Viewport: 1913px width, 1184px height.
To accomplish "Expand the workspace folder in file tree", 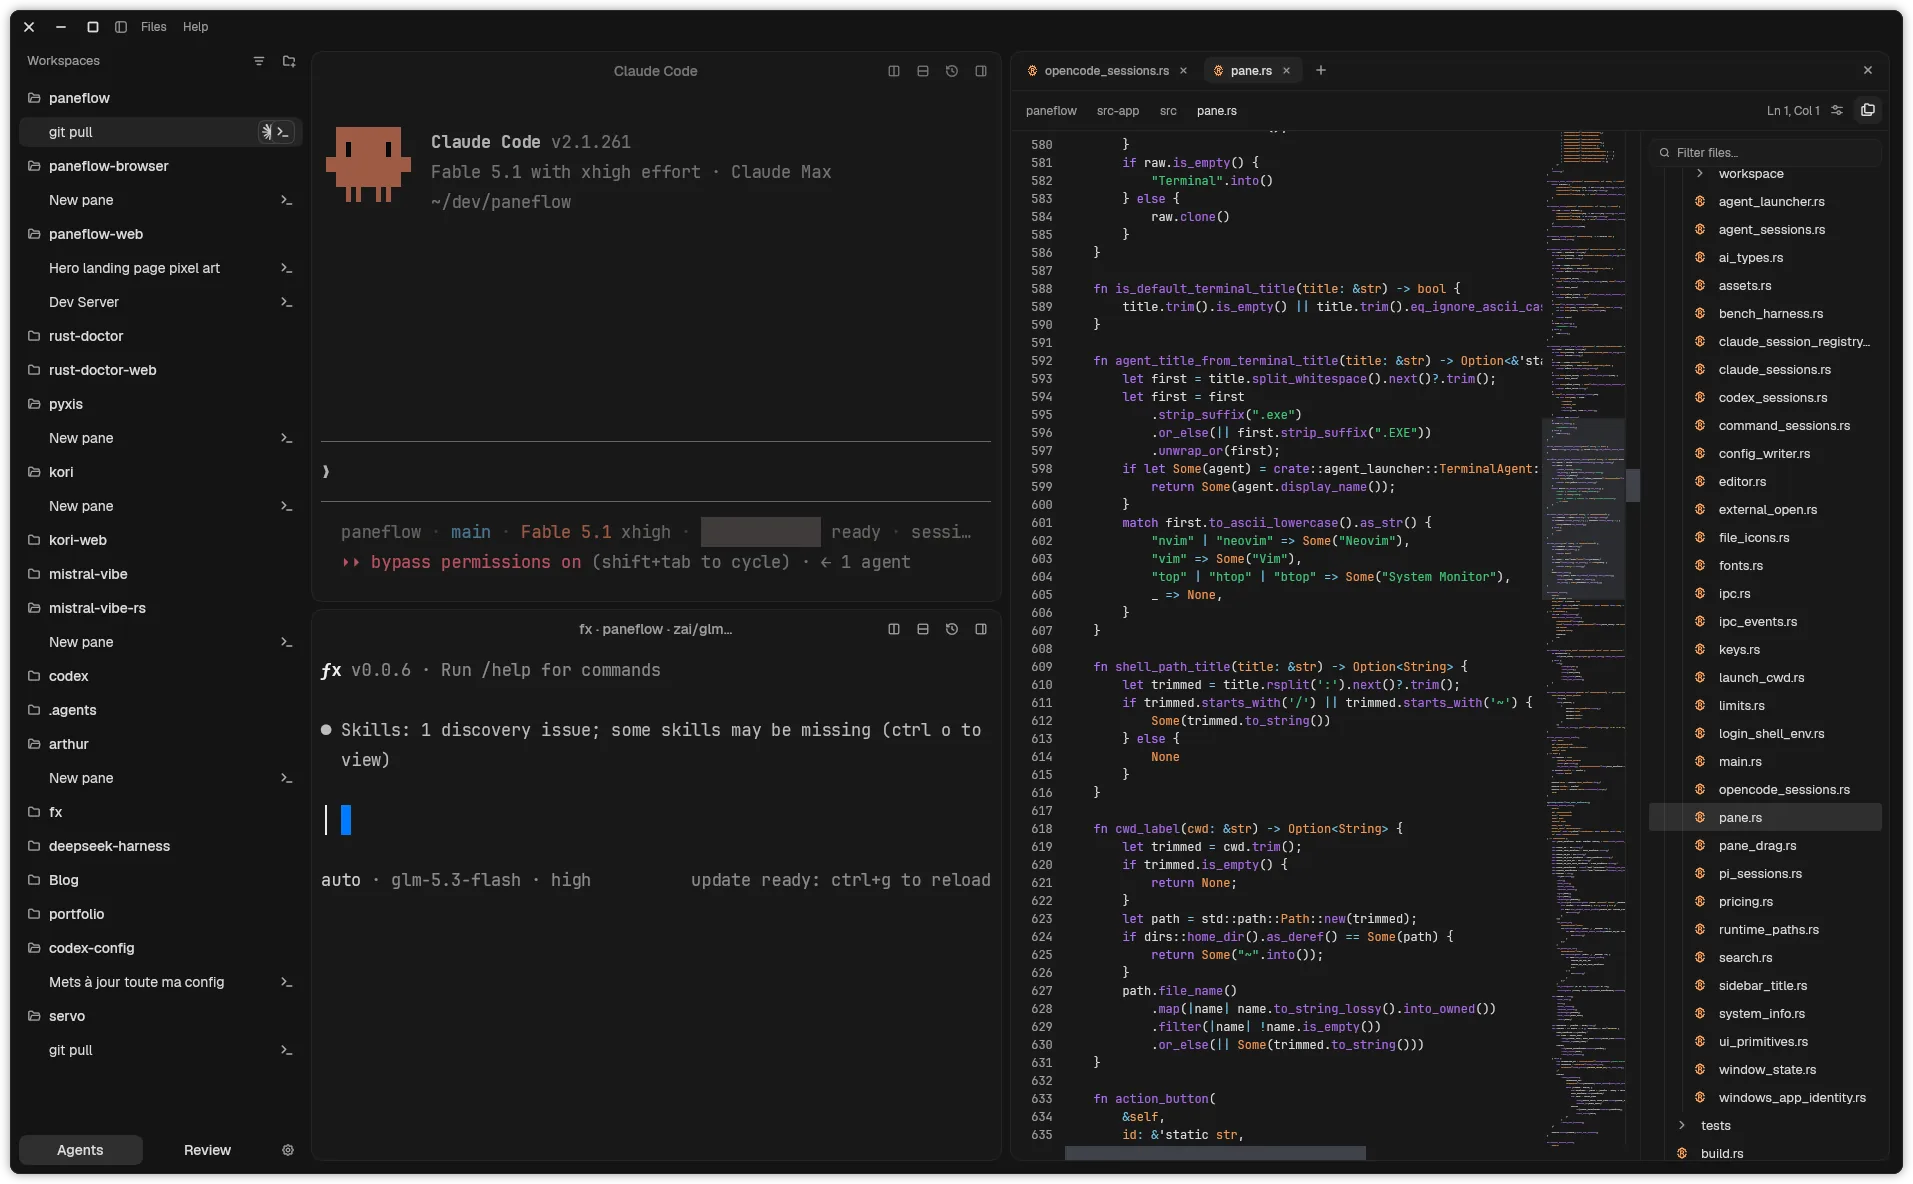I will 1700,174.
